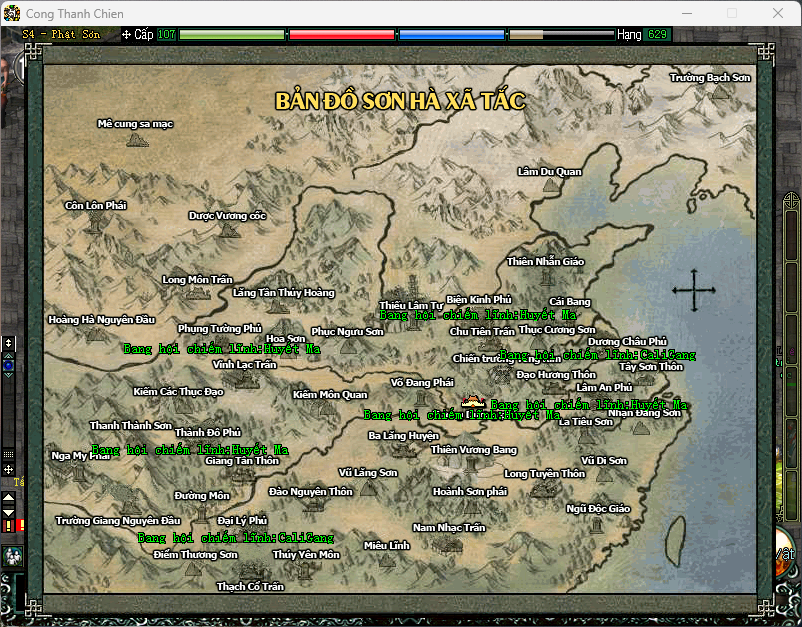
Task: Select the Mê cung sa mạc map icon
Action: [136, 139]
